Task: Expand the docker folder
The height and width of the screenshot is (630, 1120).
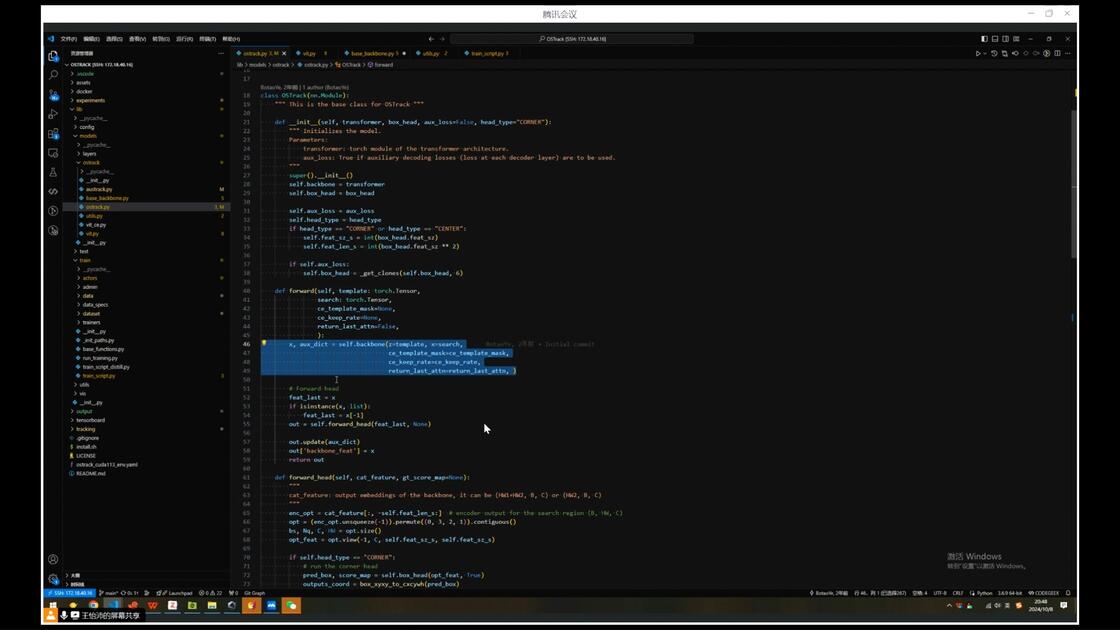Action: click(x=146, y=91)
